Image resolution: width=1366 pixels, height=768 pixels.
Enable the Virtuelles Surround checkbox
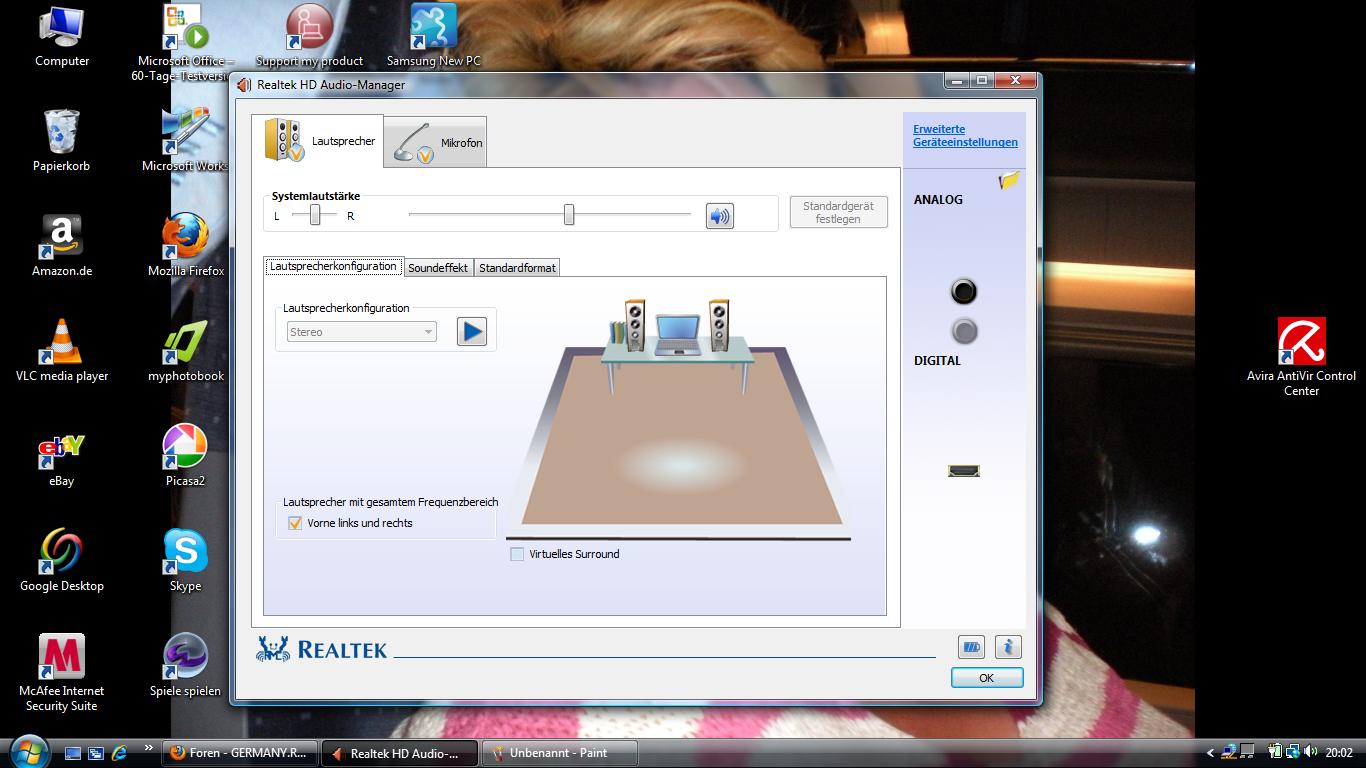(x=517, y=554)
